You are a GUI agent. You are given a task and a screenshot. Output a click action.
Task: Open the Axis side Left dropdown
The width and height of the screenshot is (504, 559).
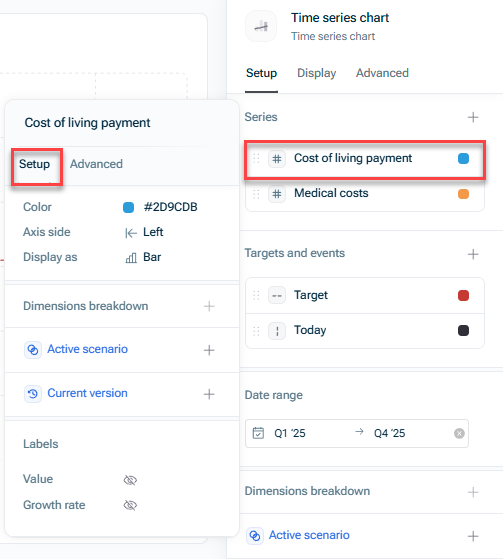(144, 232)
